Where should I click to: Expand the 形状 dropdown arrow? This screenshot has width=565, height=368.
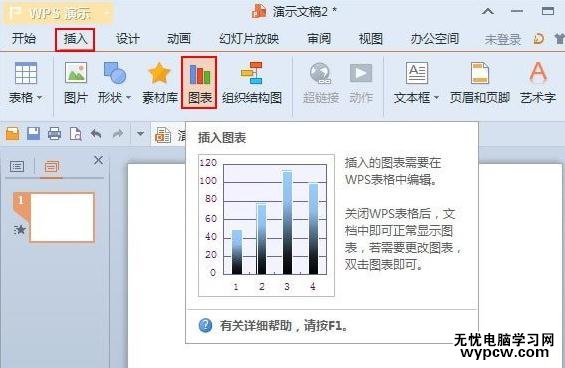(x=128, y=97)
